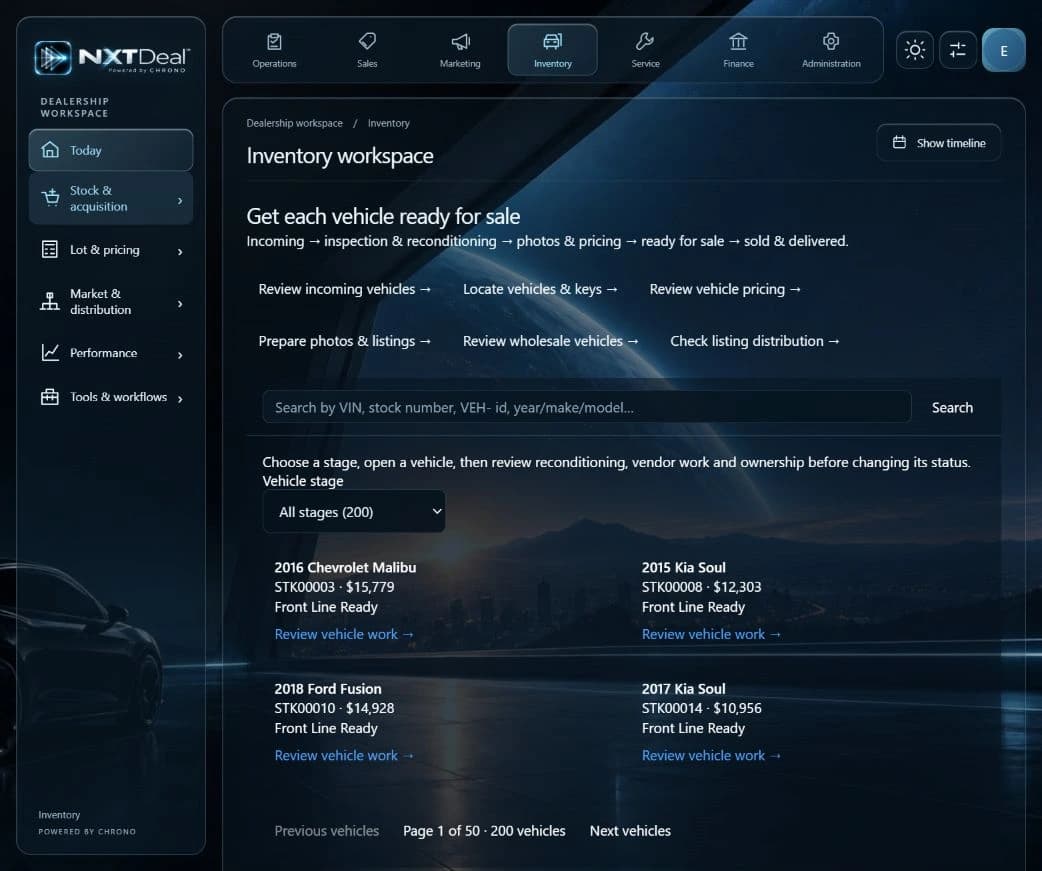Image resolution: width=1042 pixels, height=871 pixels.
Task: Click the calendar icon on Show timeline
Action: tap(899, 142)
